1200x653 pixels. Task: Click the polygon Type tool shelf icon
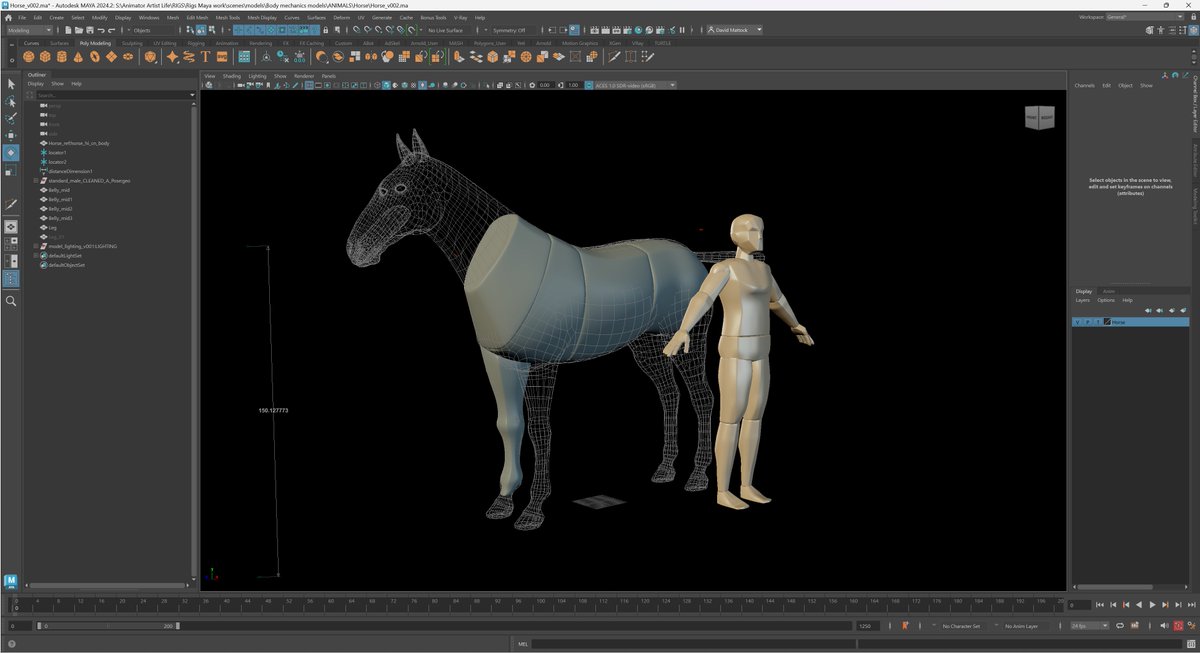coord(205,57)
